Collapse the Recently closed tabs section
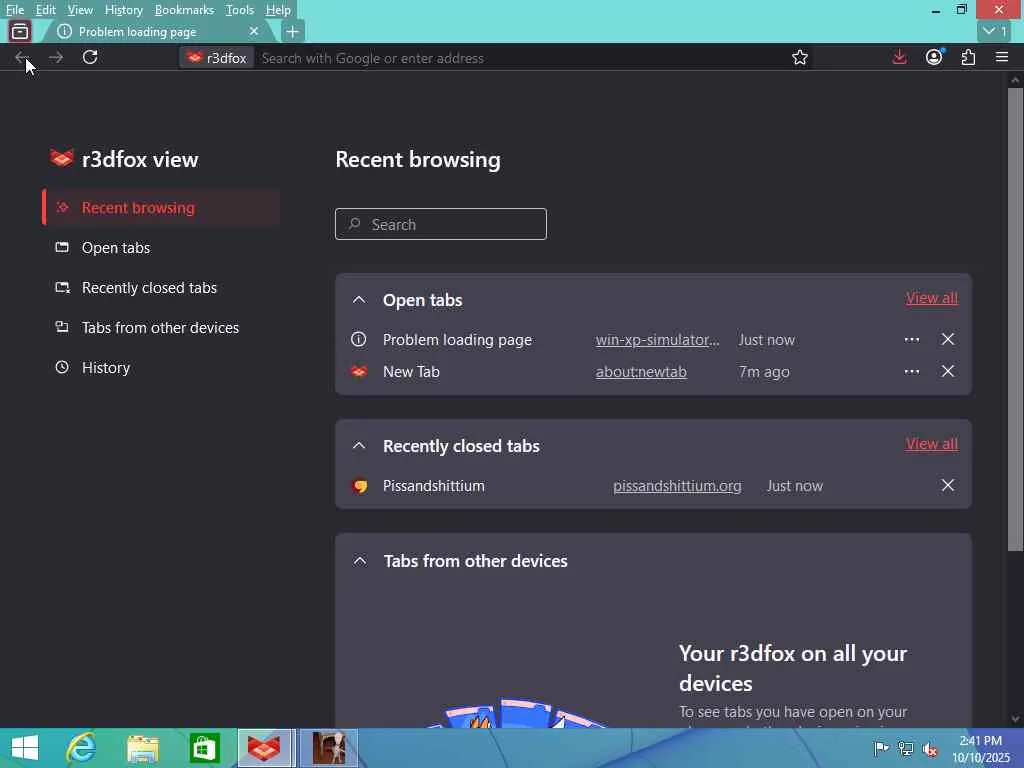Viewport: 1024px width, 768px height. tap(359, 446)
